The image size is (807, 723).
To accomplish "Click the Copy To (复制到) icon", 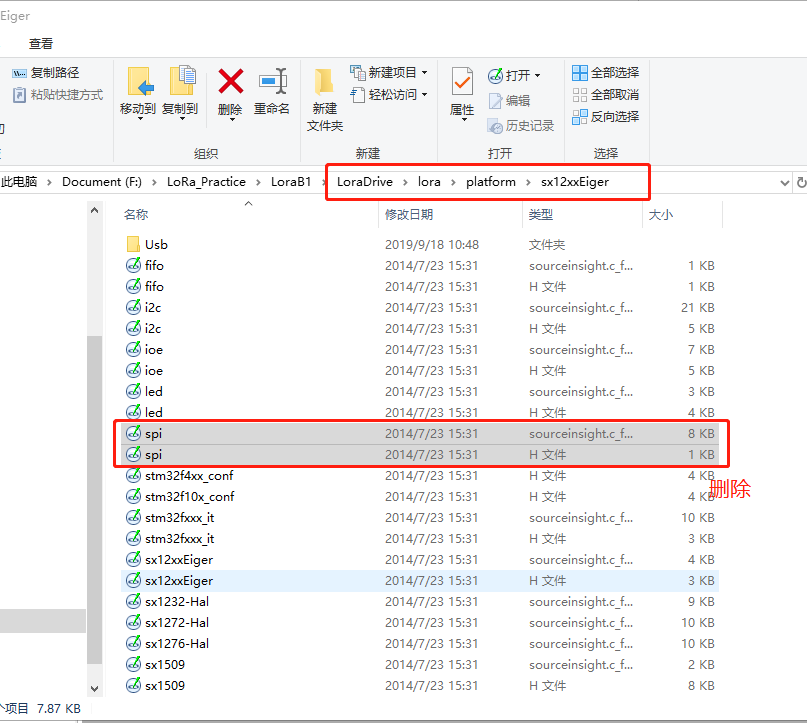I will coord(183,81).
